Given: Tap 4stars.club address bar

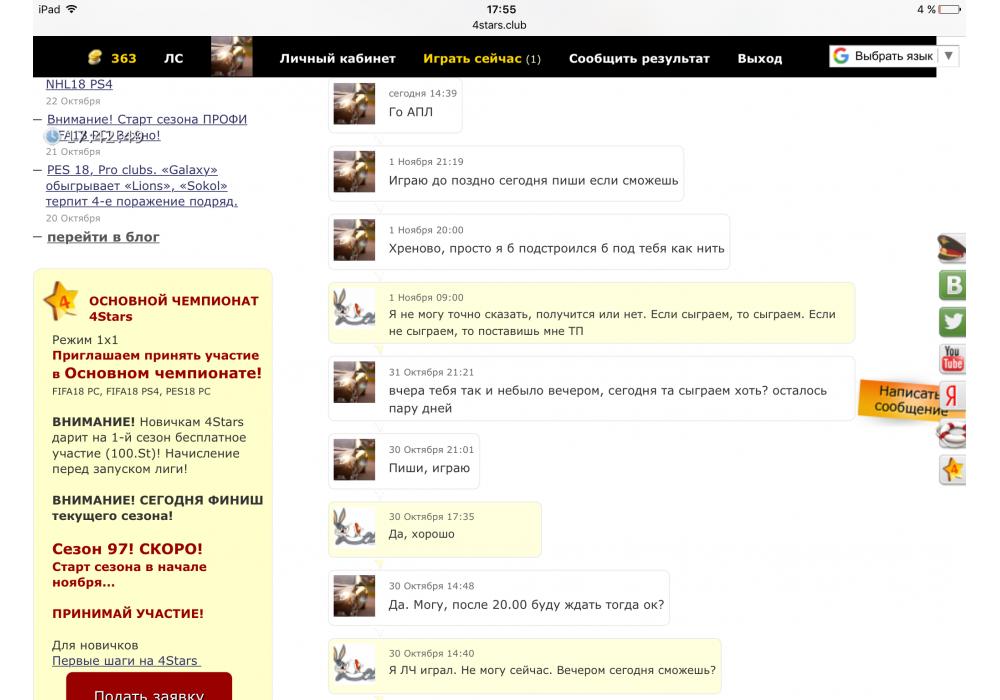Looking at the screenshot, I should point(499,25).
